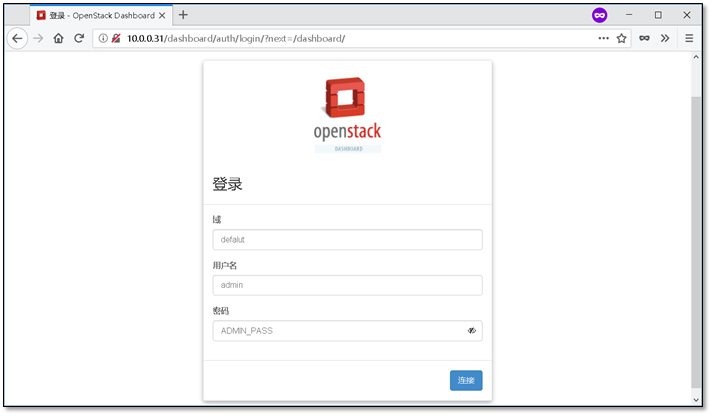This screenshot has height=416, width=712.
Task: Click the browser forward arrow
Action: pos(38,39)
